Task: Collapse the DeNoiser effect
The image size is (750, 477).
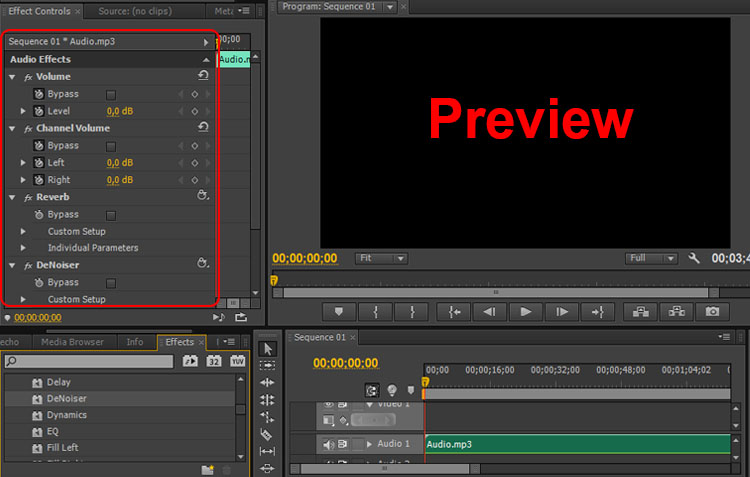Action: (x=12, y=265)
